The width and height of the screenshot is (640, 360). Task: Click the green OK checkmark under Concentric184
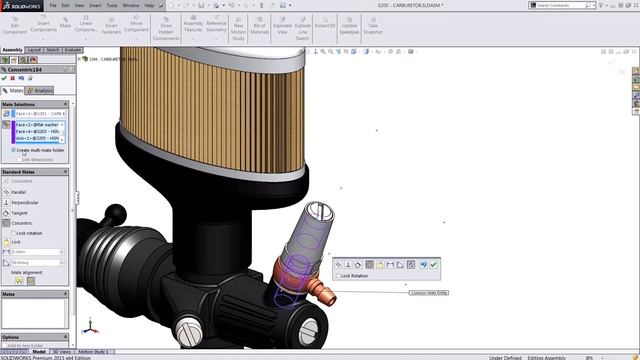tap(4, 78)
